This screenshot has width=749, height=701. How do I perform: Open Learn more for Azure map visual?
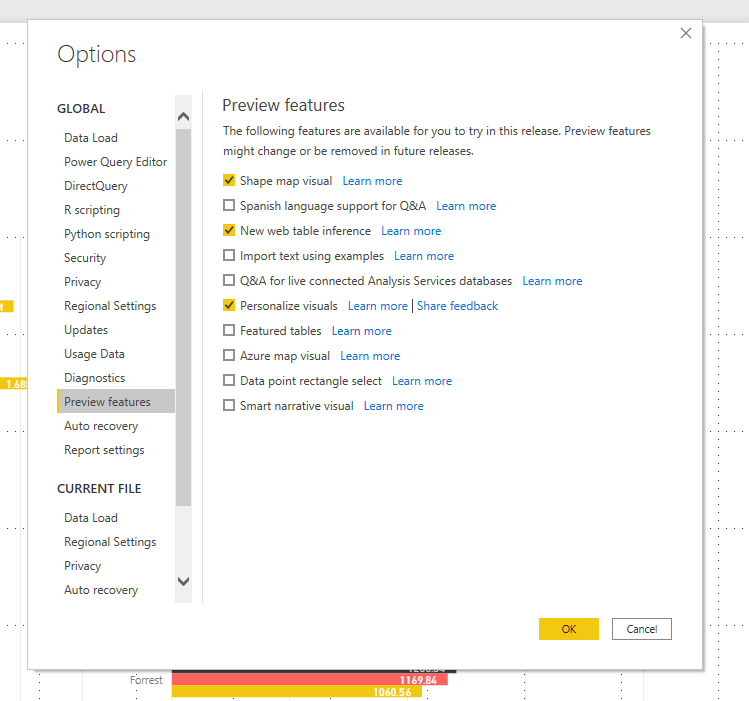(370, 356)
